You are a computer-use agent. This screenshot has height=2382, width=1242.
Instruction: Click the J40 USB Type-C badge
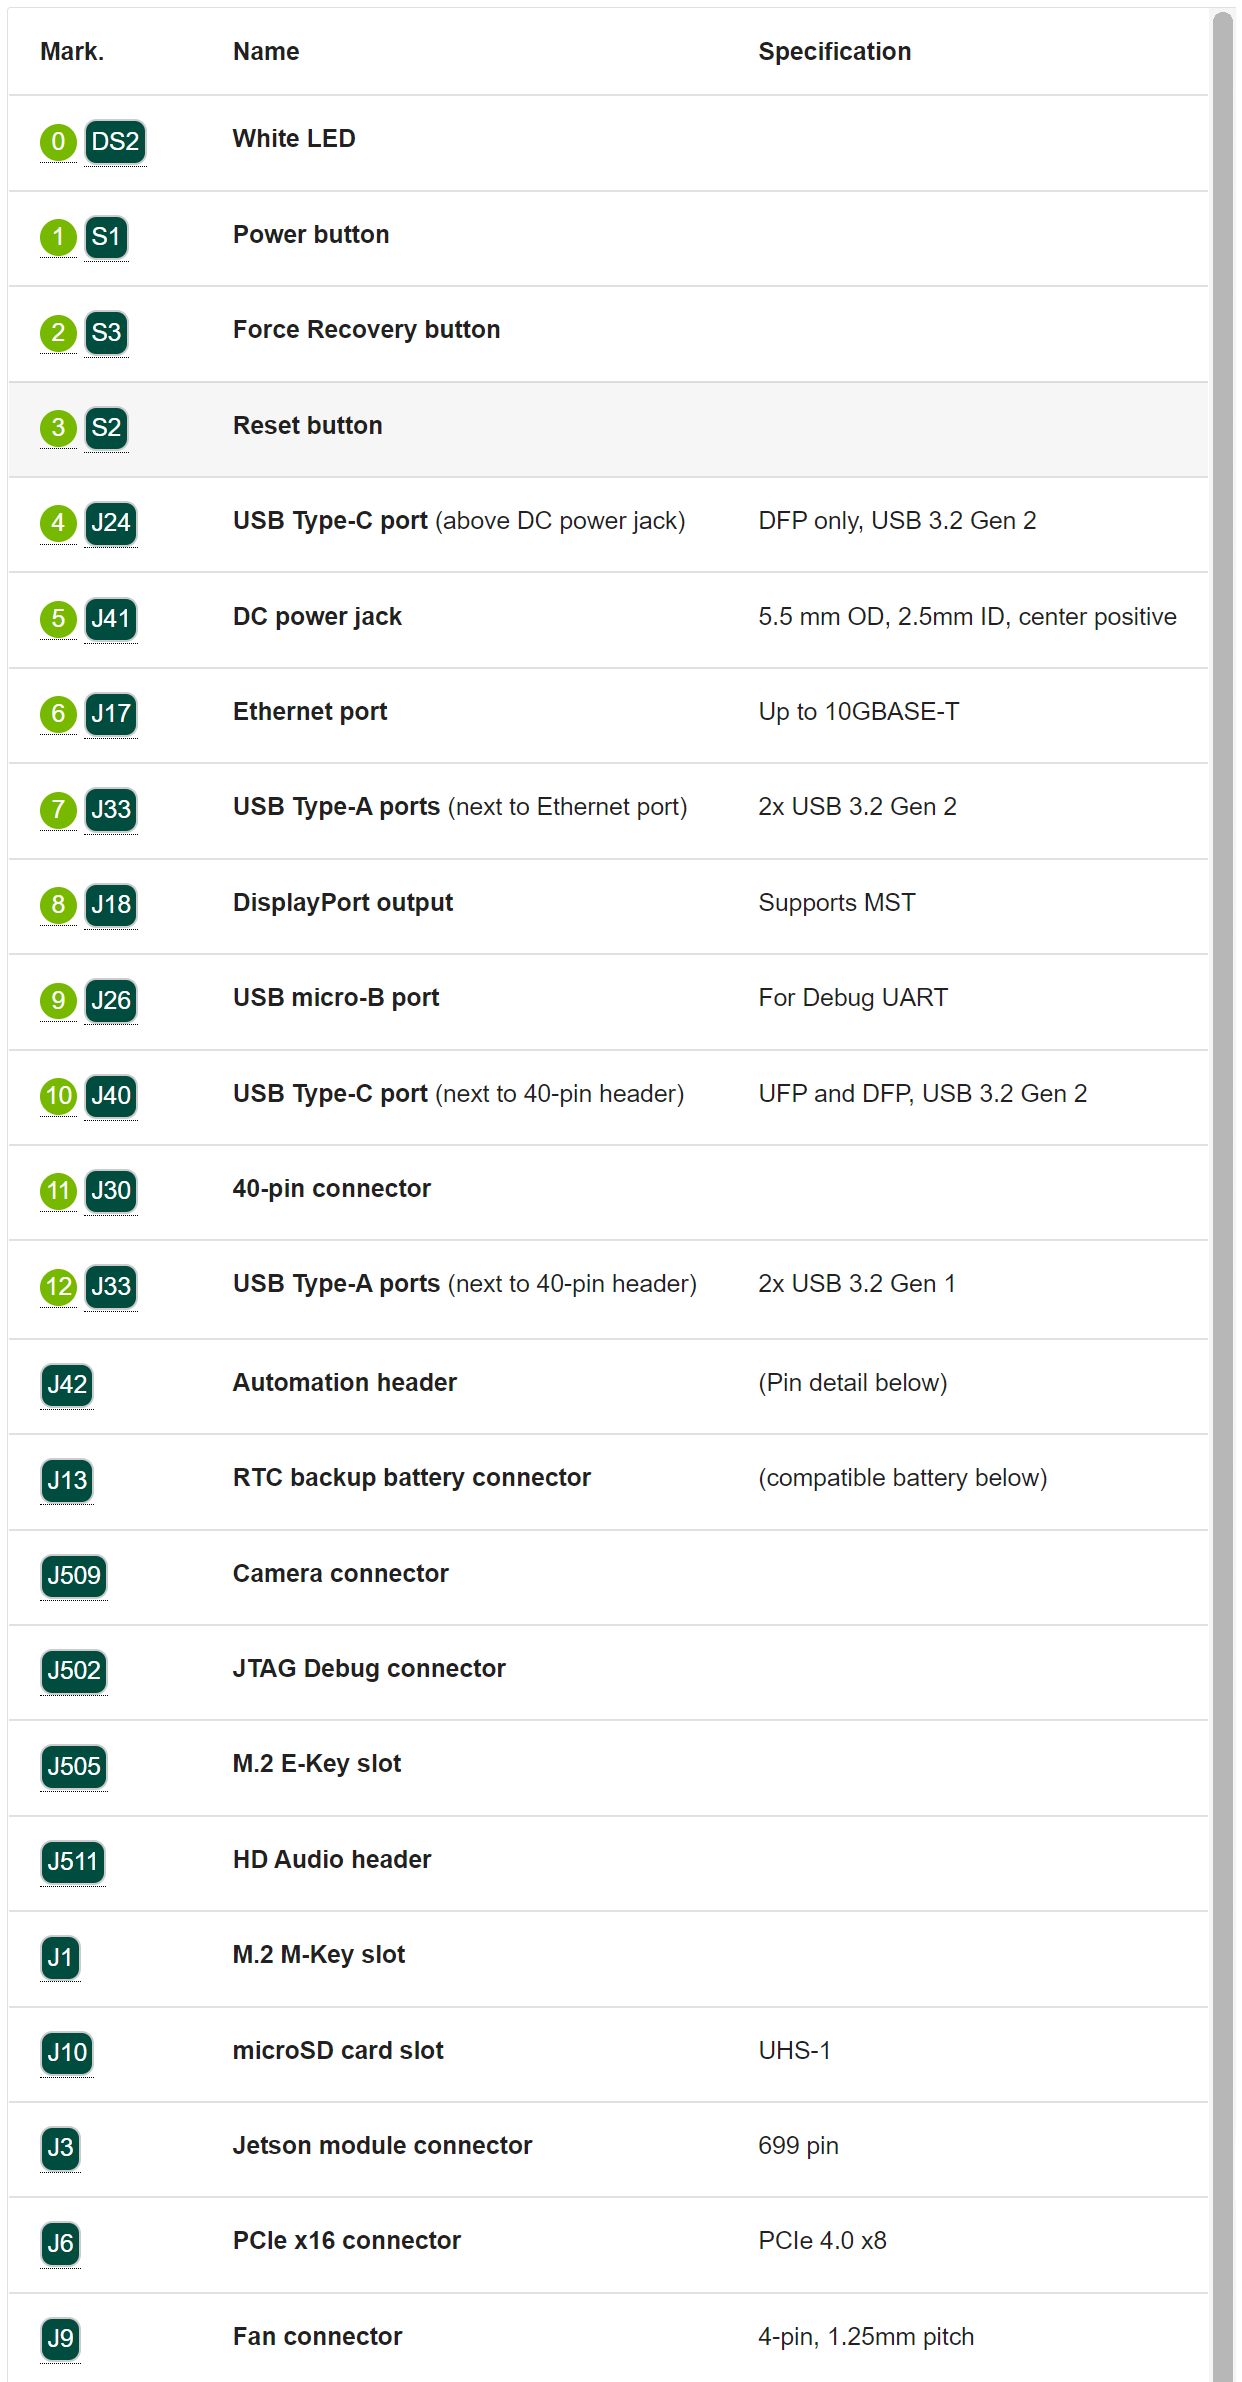(x=111, y=1096)
